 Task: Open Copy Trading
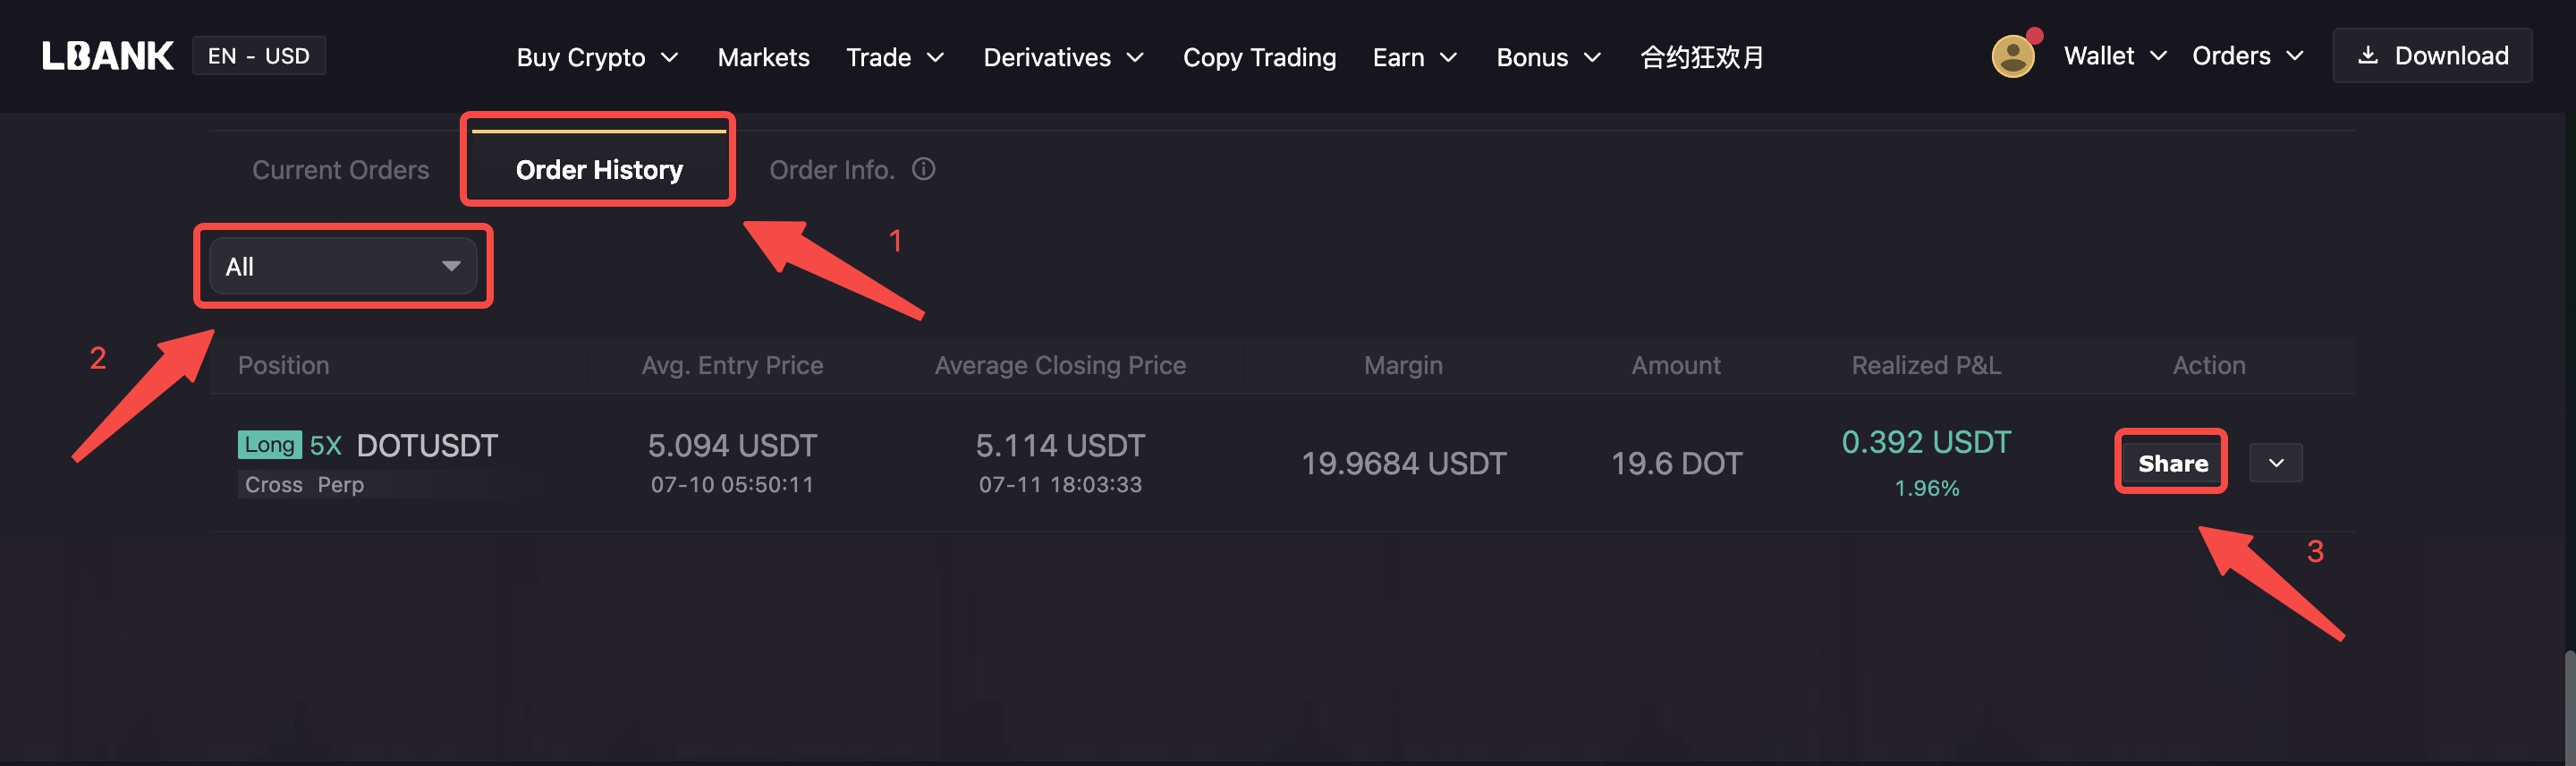point(1259,57)
